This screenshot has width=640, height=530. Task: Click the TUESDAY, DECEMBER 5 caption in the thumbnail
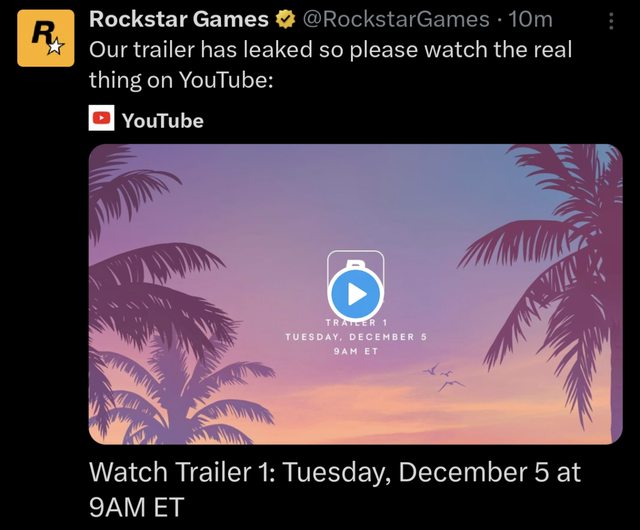tap(356, 337)
